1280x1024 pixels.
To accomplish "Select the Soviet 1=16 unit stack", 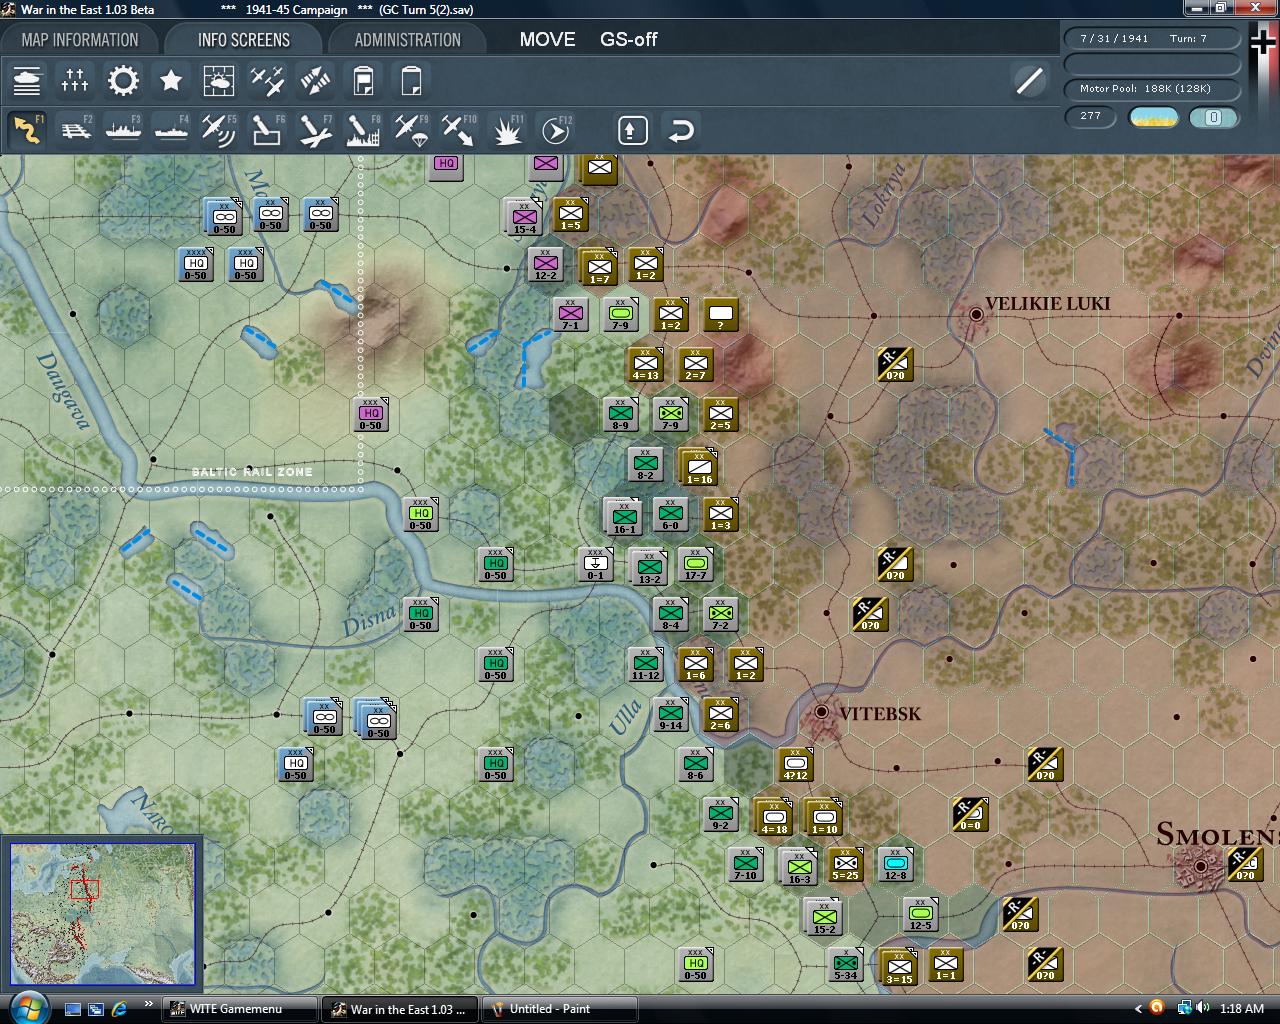I will pyautogui.click(x=697, y=466).
